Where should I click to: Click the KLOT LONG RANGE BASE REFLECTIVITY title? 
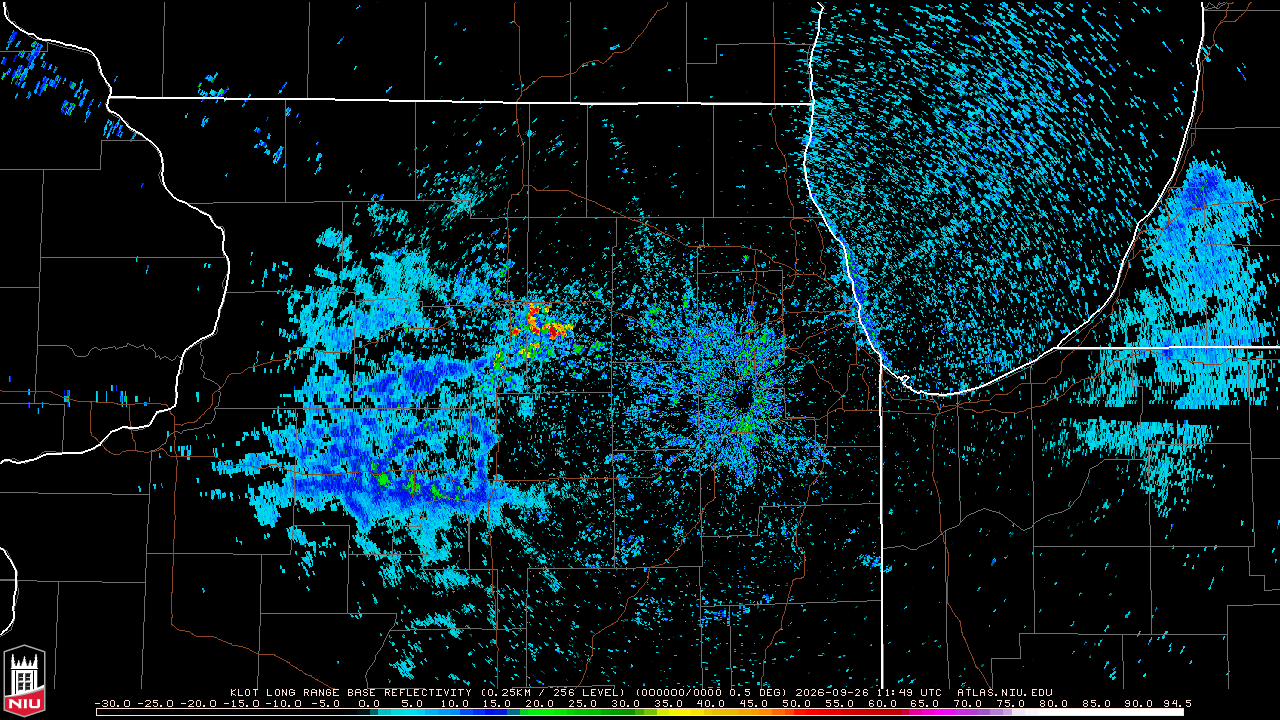[x=350, y=692]
